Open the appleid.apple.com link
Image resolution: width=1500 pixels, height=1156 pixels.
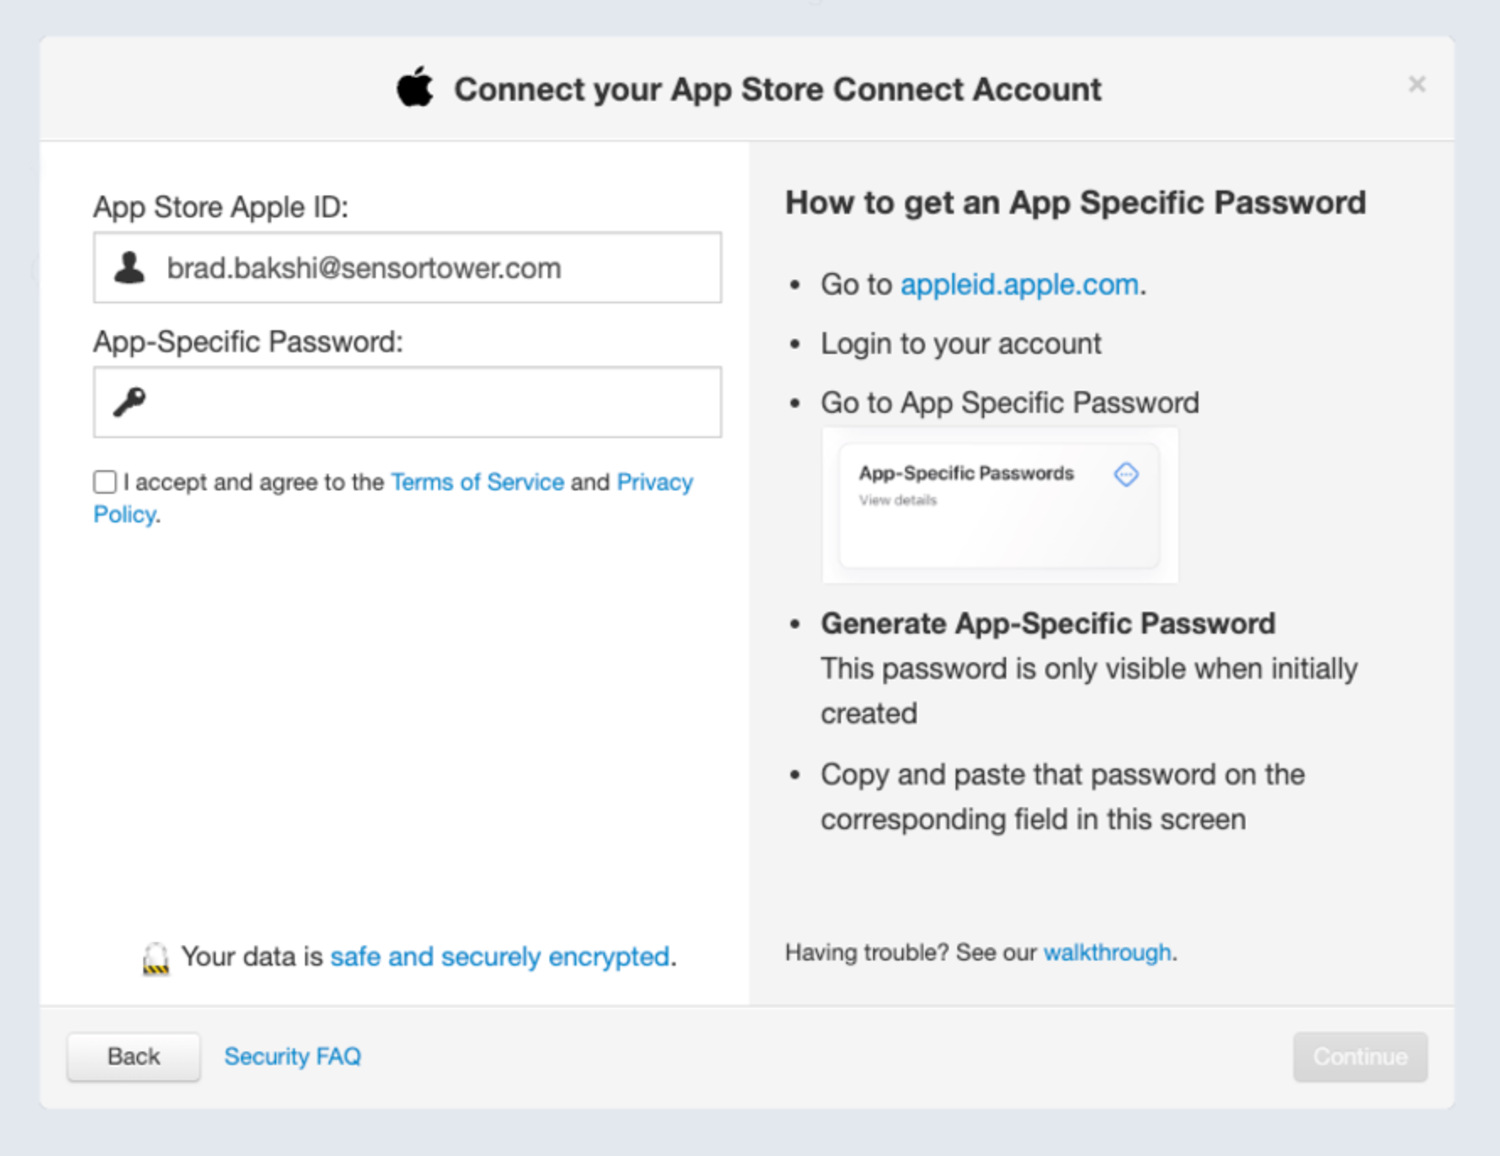1019,285
